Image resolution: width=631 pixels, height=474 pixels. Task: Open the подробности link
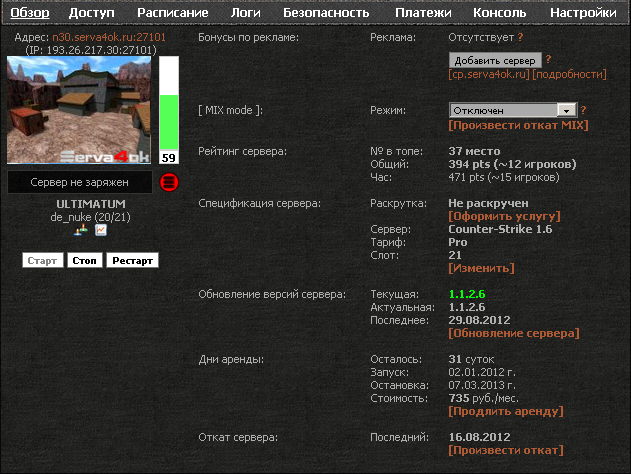569,74
